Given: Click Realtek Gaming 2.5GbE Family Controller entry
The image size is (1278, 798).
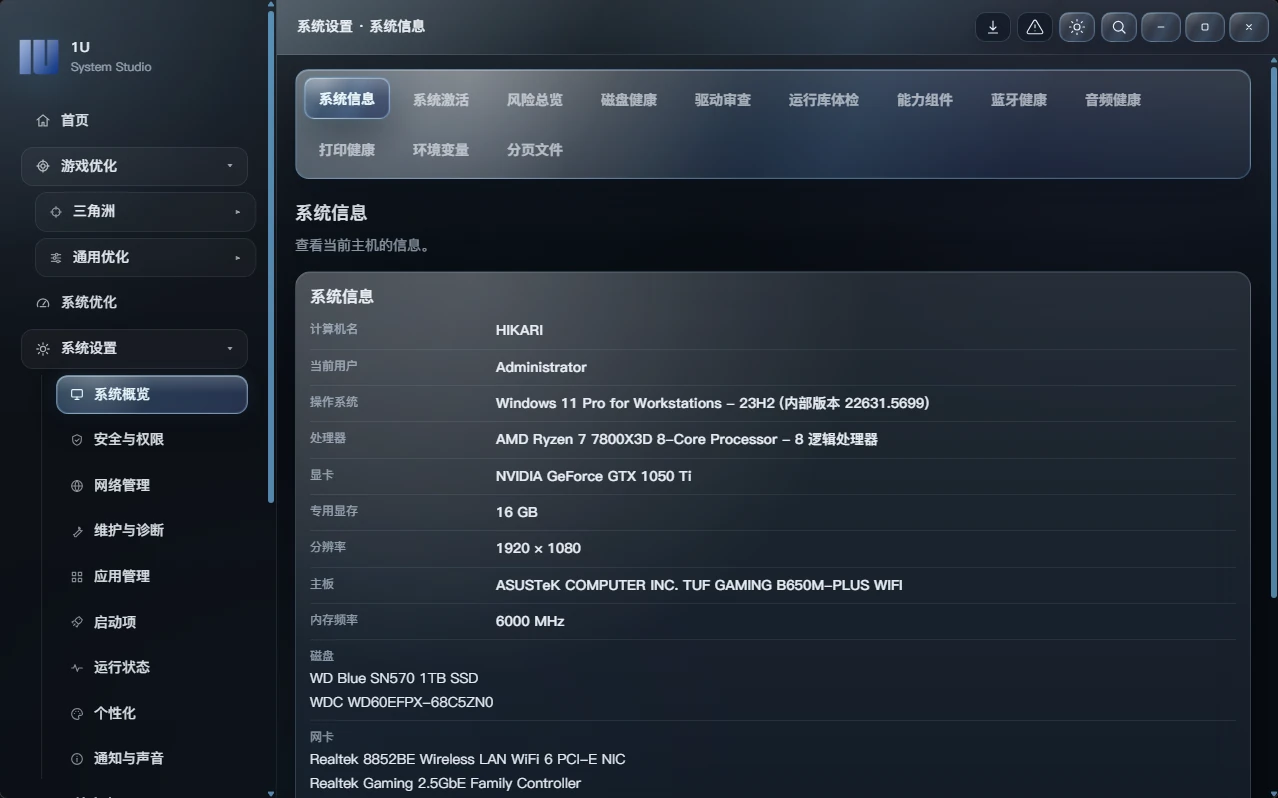Looking at the screenshot, I should pyautogui.click(x=445, y=783).
